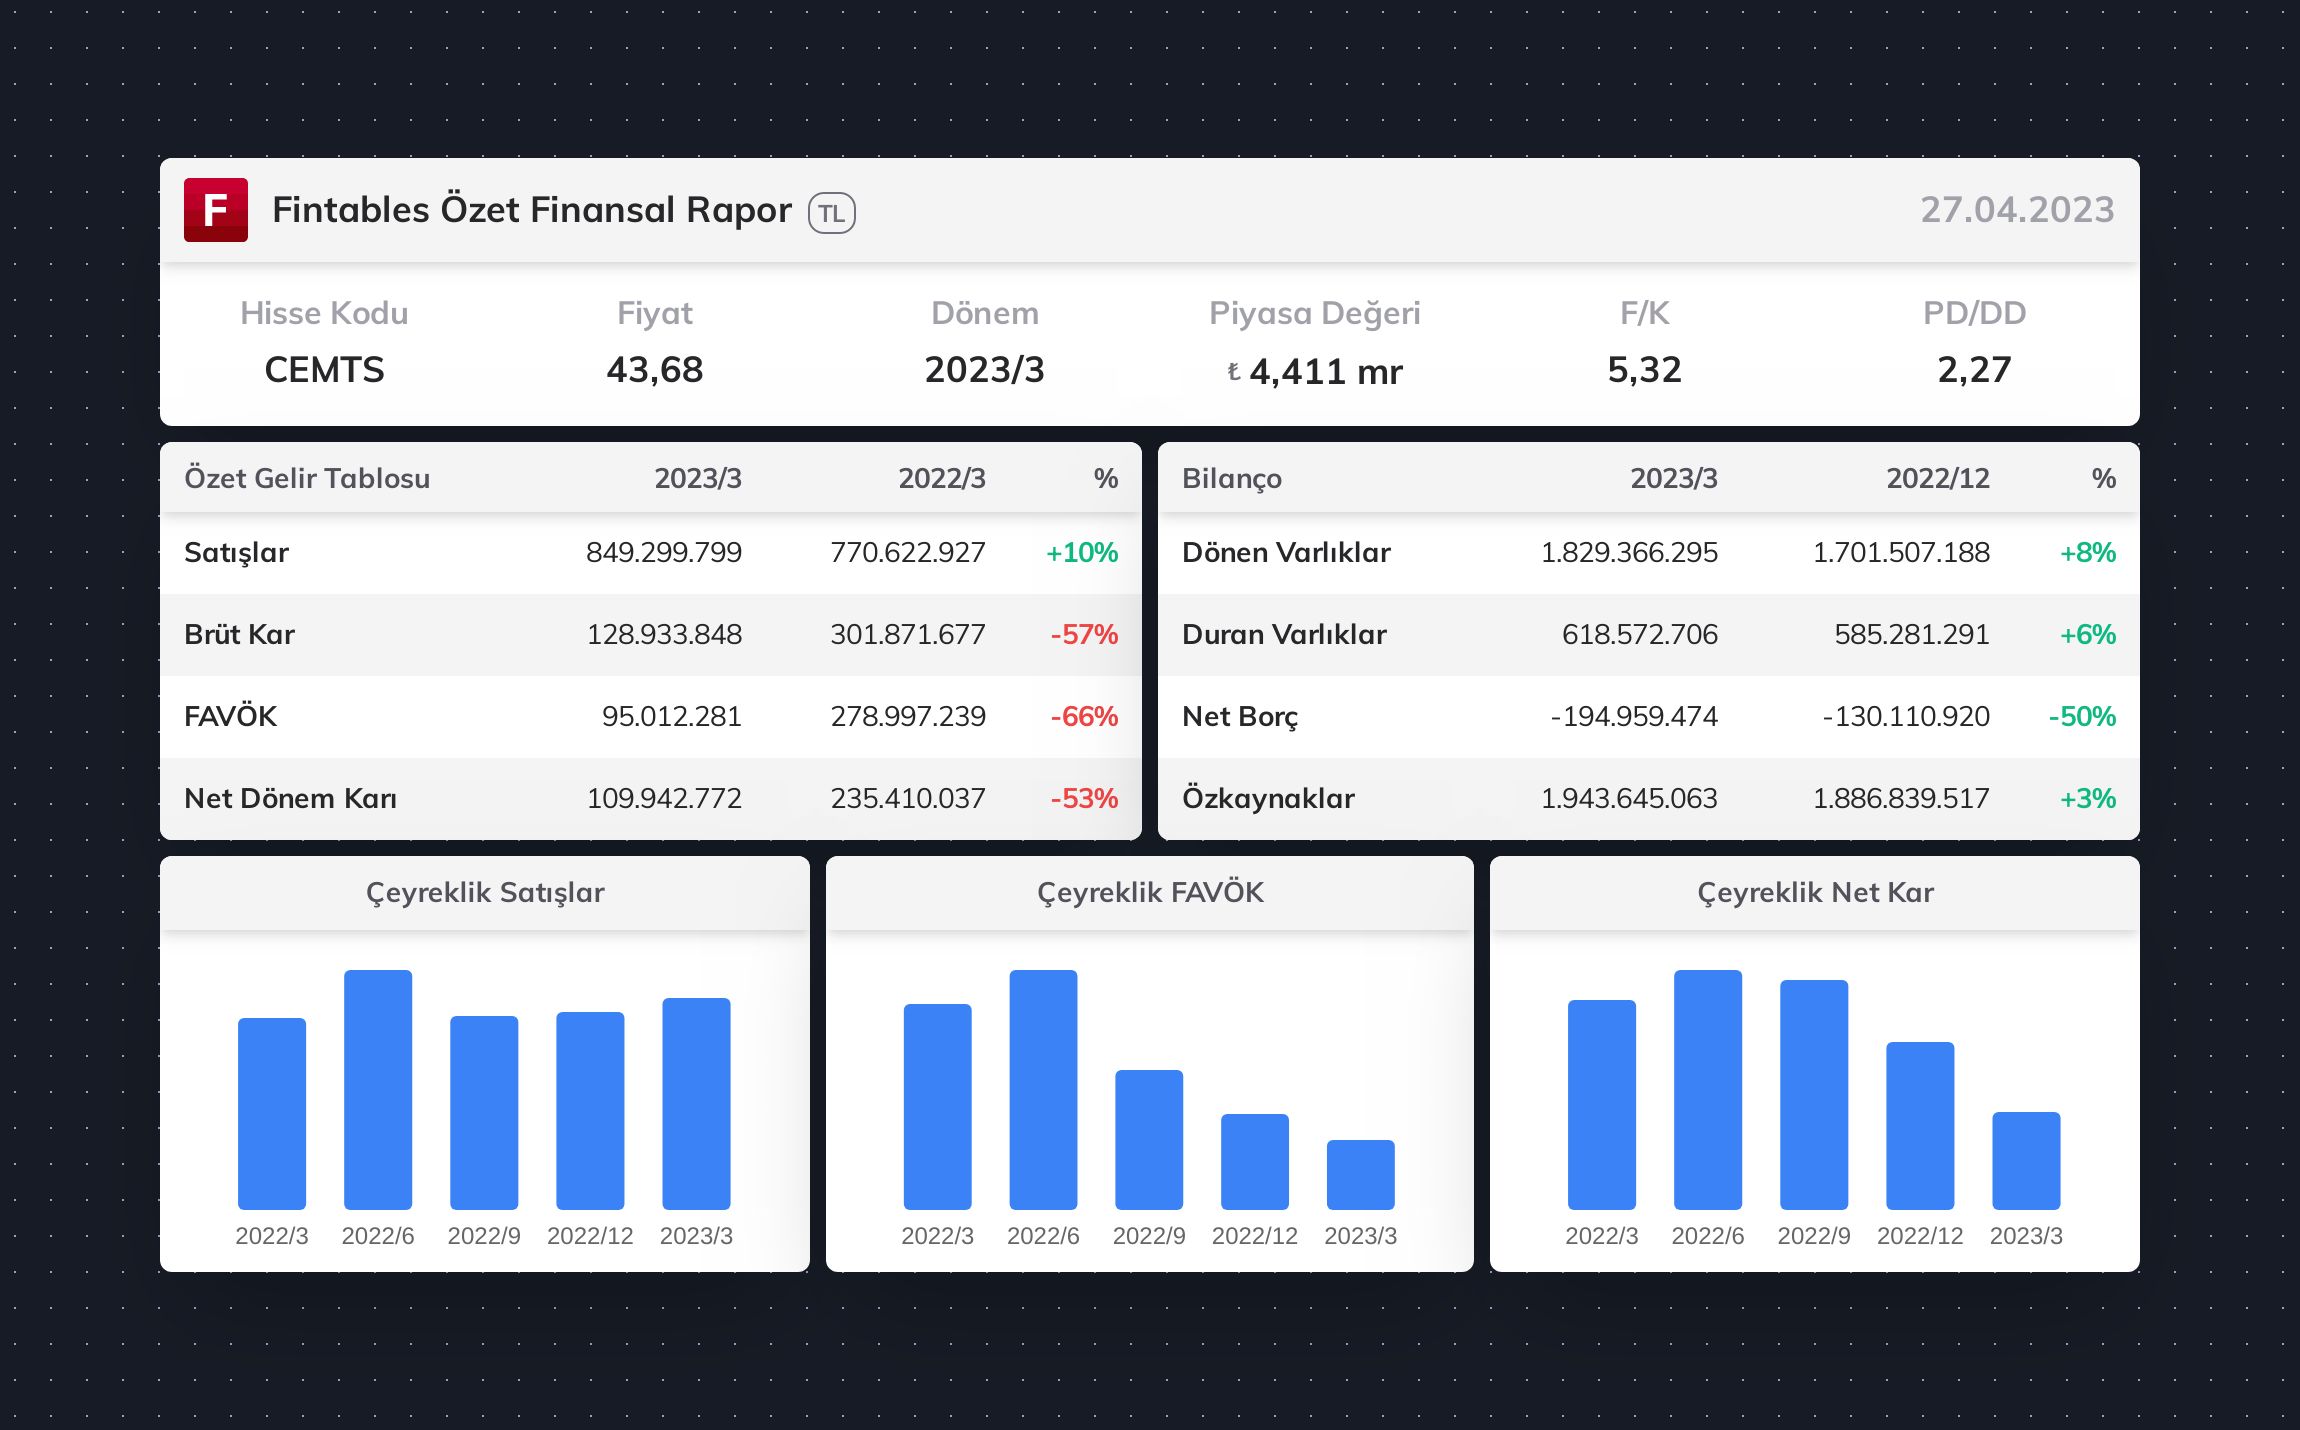This screenshot has height=1430, width=2300.
Task: Click the 2022/12 bar in Çeyreklik Net Kar
Action: click(1919, 1126)
